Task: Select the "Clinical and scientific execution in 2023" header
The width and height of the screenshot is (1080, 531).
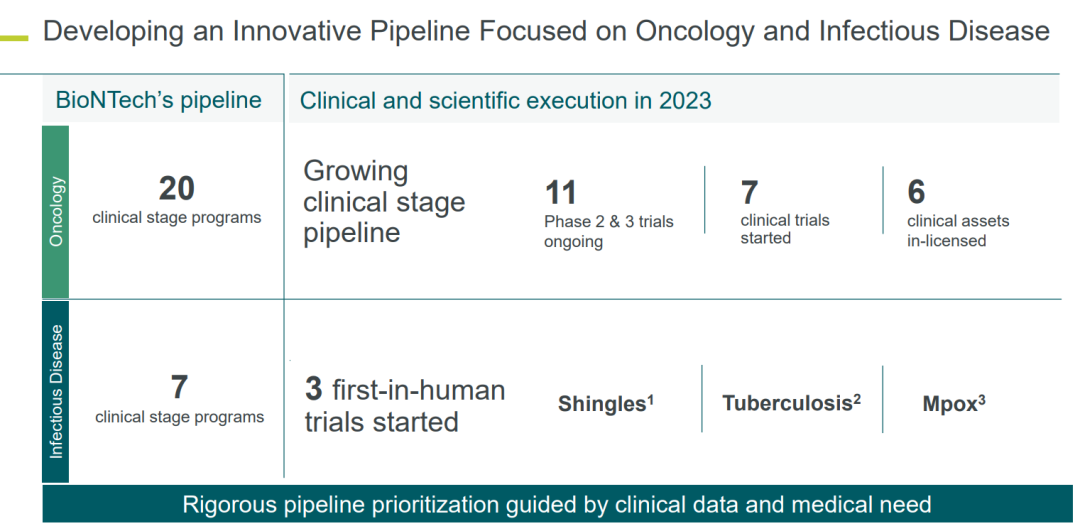Action: (505, 100)
